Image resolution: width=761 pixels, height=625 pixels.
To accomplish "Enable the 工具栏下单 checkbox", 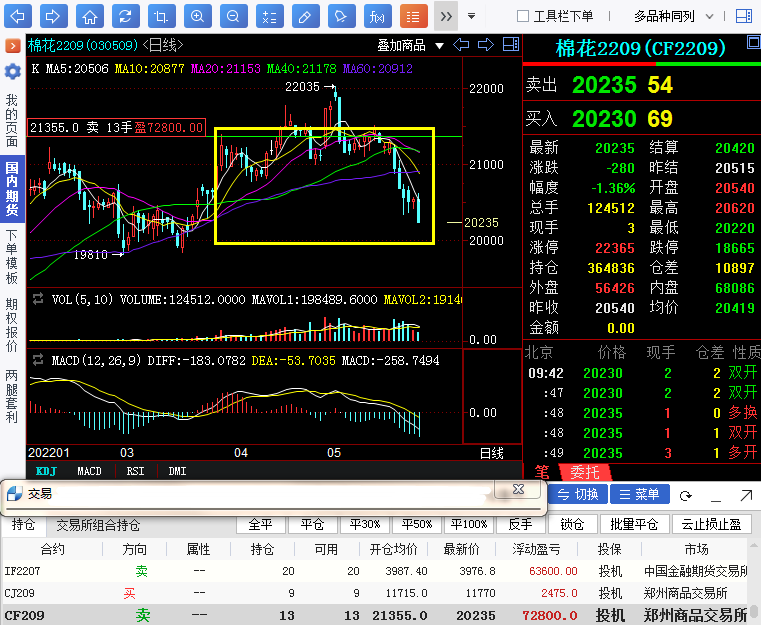I will (x=522, y=16).
